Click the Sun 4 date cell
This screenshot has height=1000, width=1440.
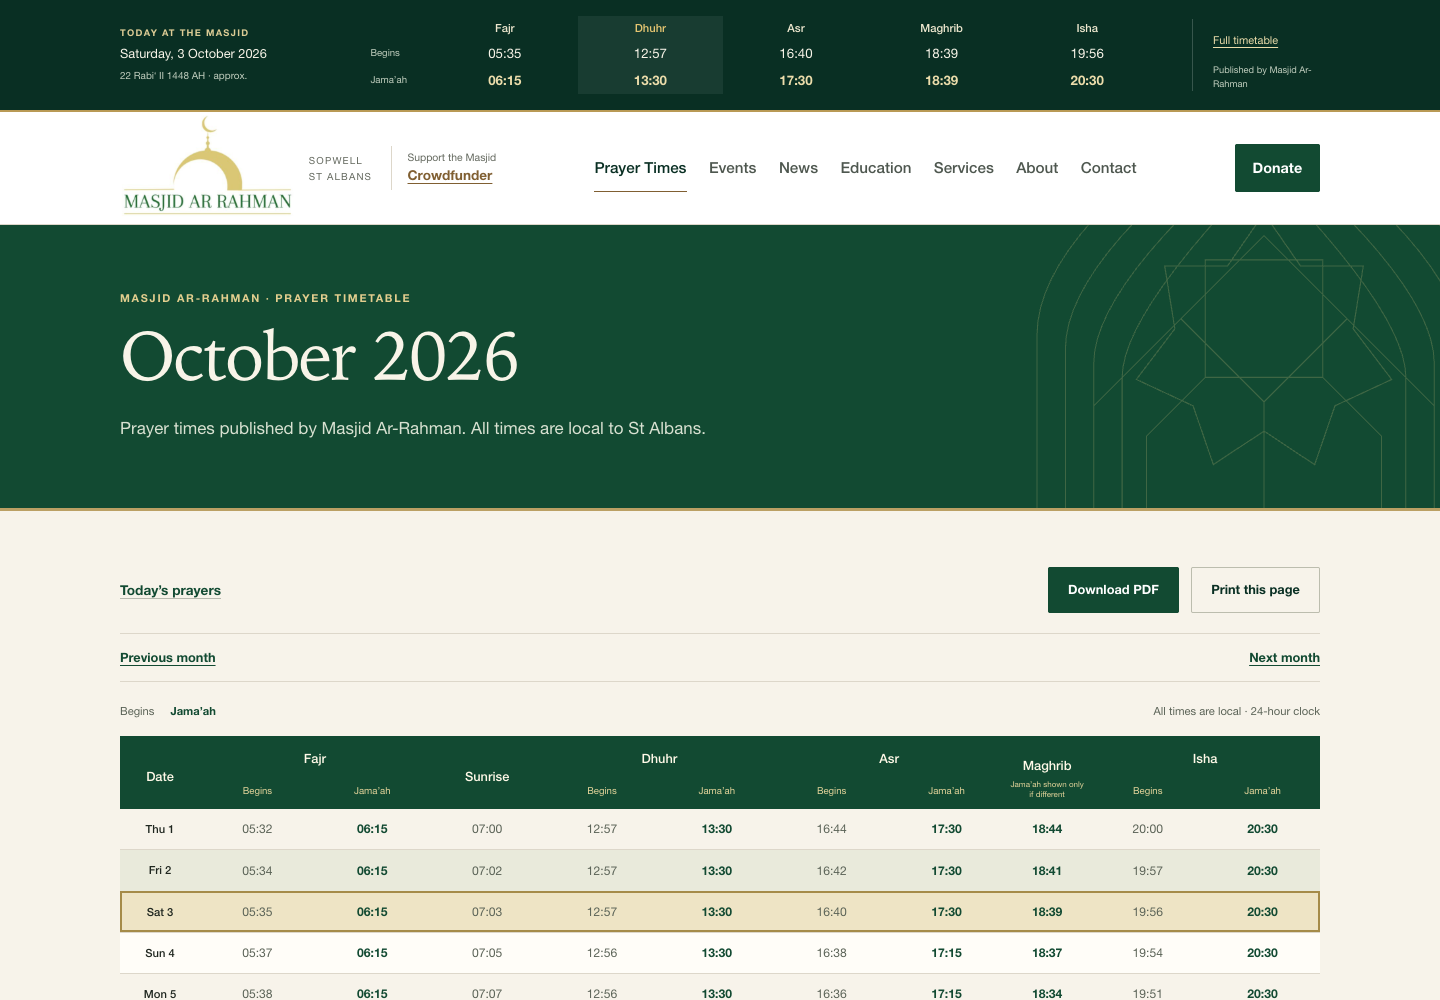[x=160, y=953]
